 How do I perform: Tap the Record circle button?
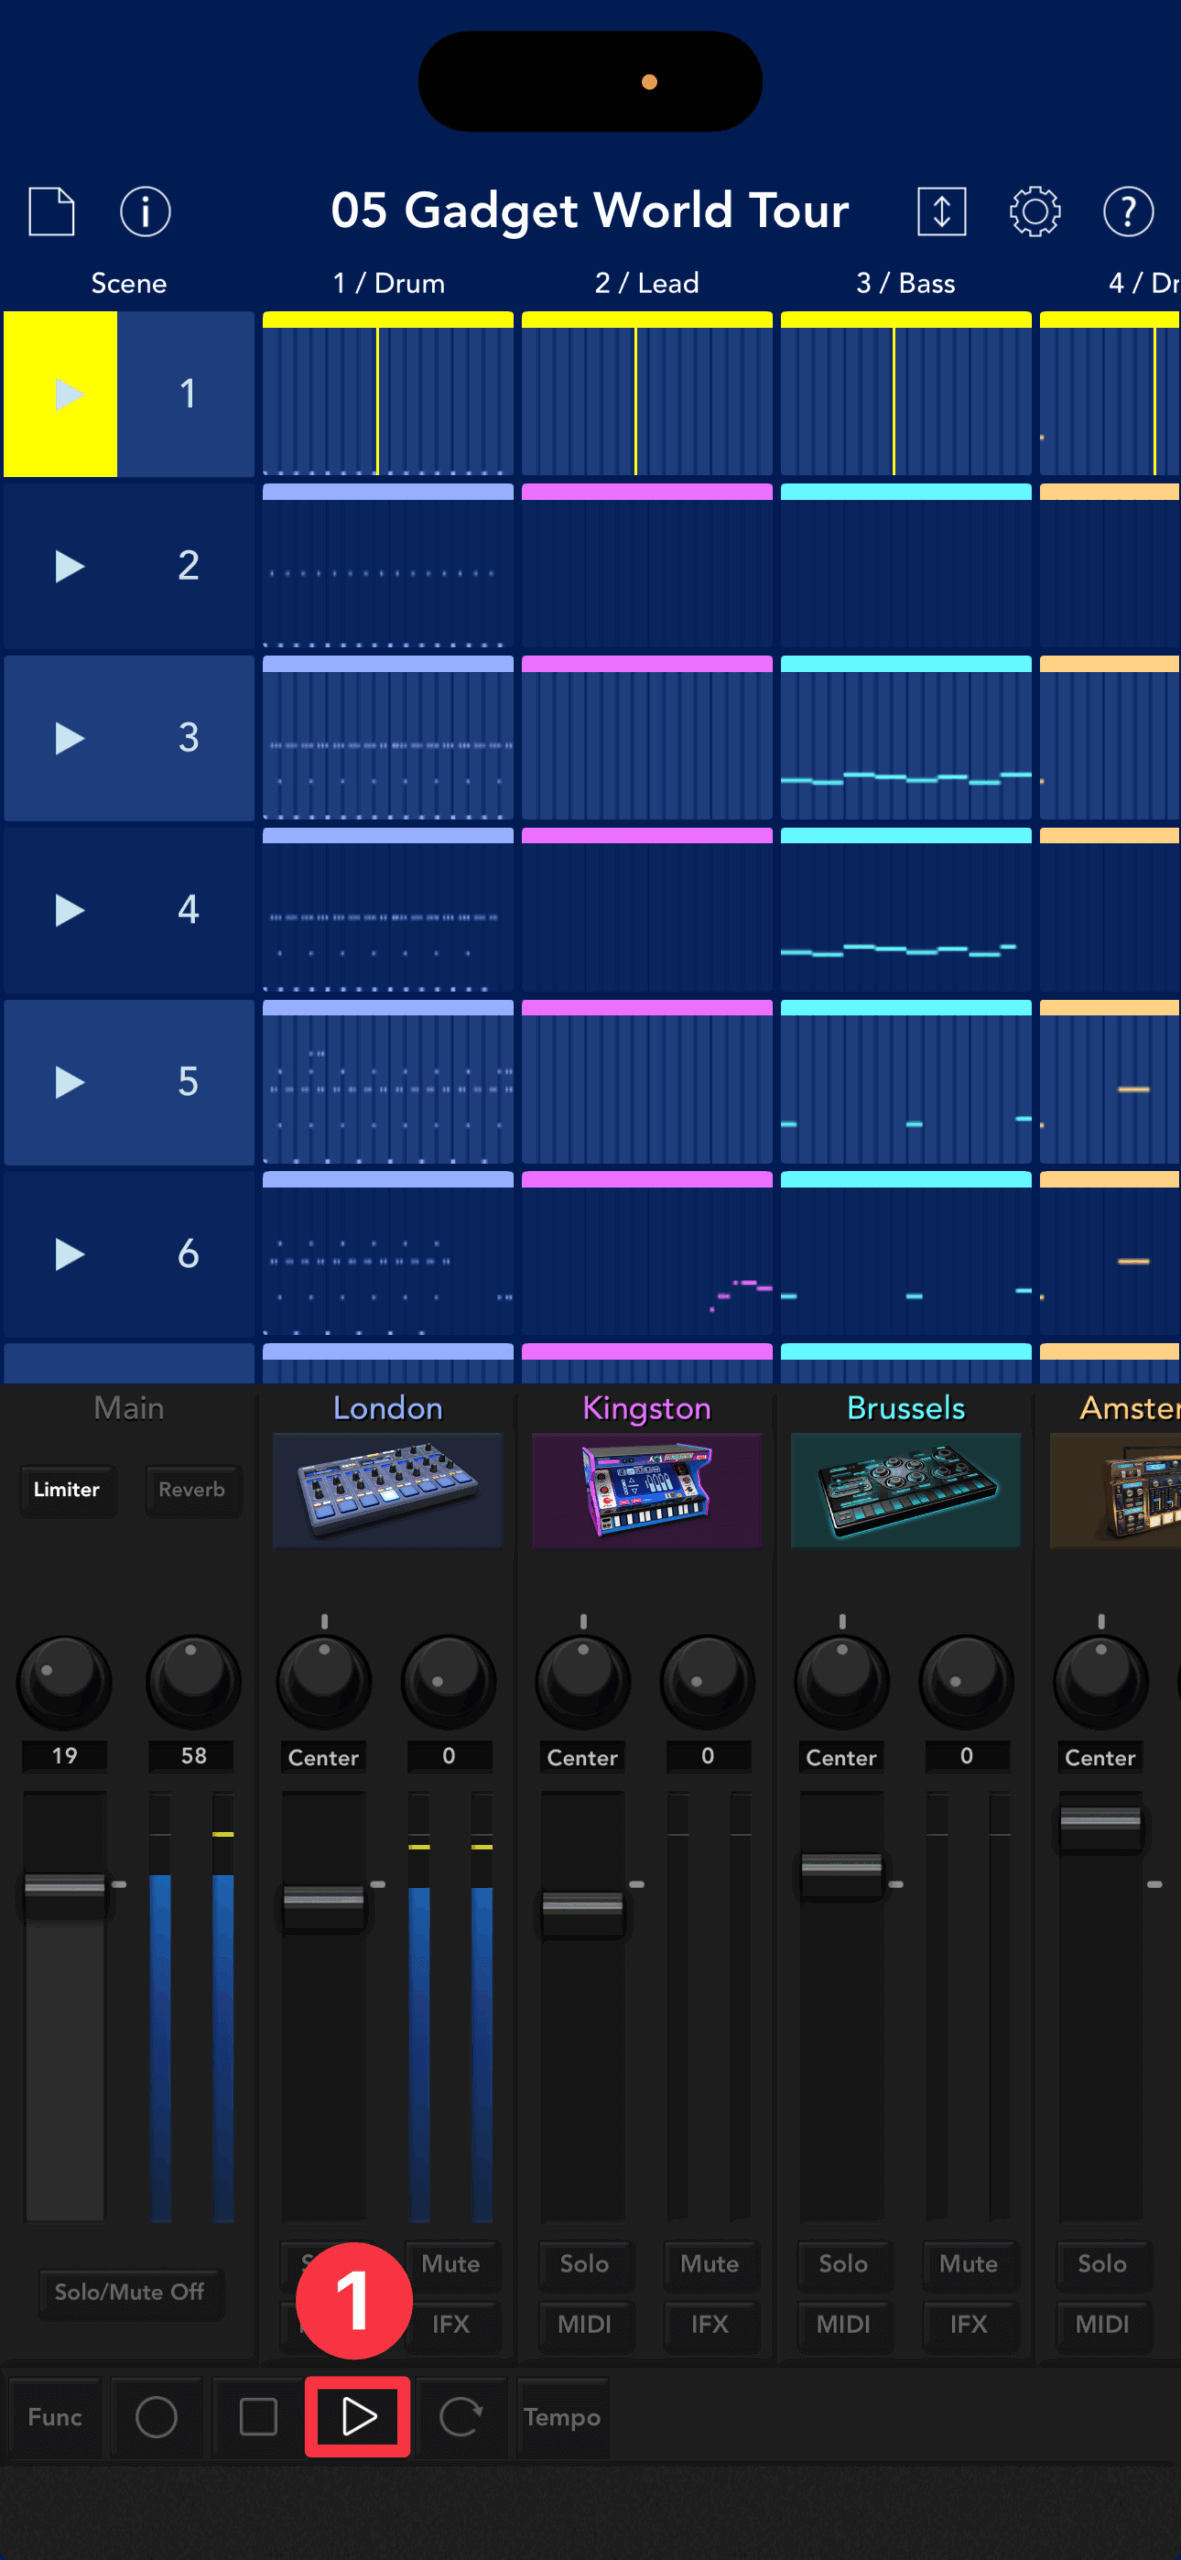[x=156, y=2417]
